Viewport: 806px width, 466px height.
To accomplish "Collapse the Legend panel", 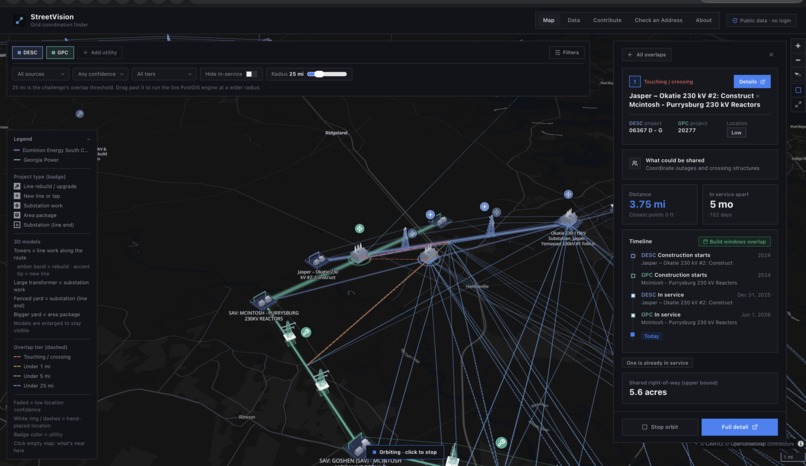I will tap(88, 139).
